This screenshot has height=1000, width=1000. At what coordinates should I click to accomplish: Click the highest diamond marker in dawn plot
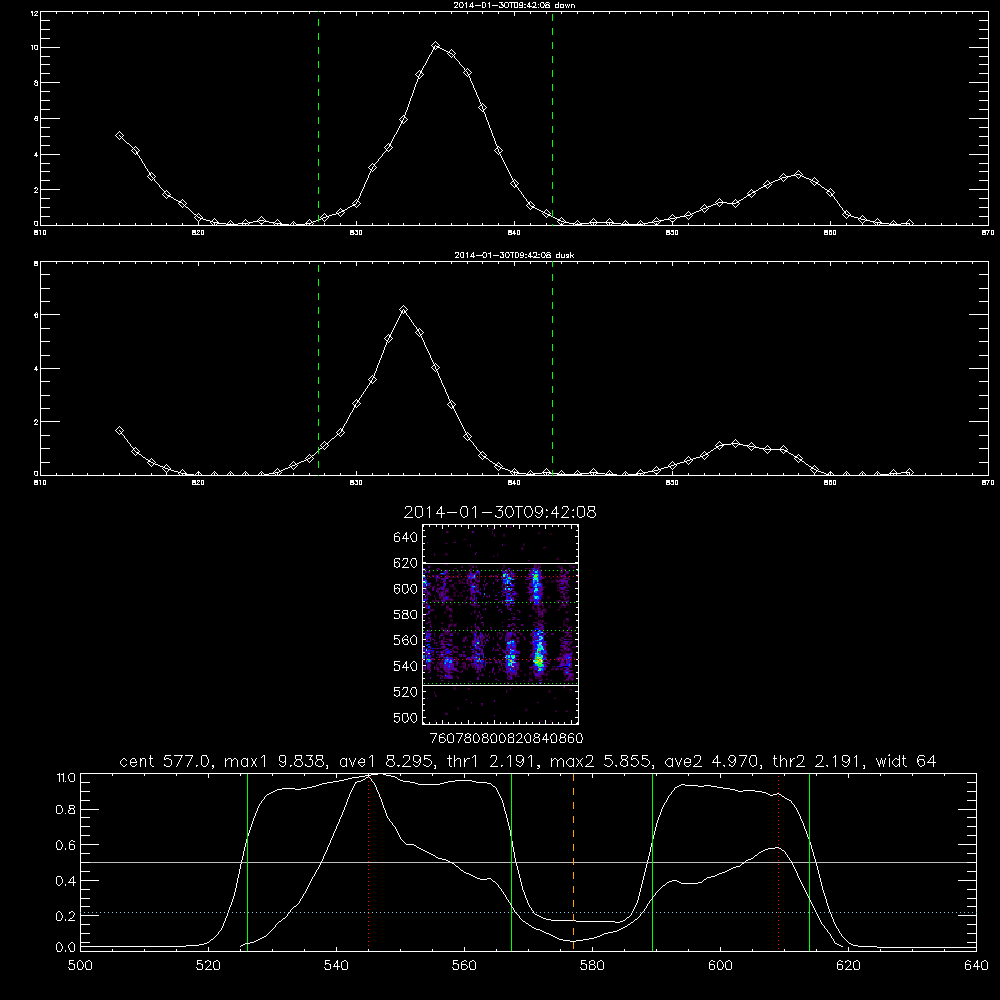[x=436, y=46]
